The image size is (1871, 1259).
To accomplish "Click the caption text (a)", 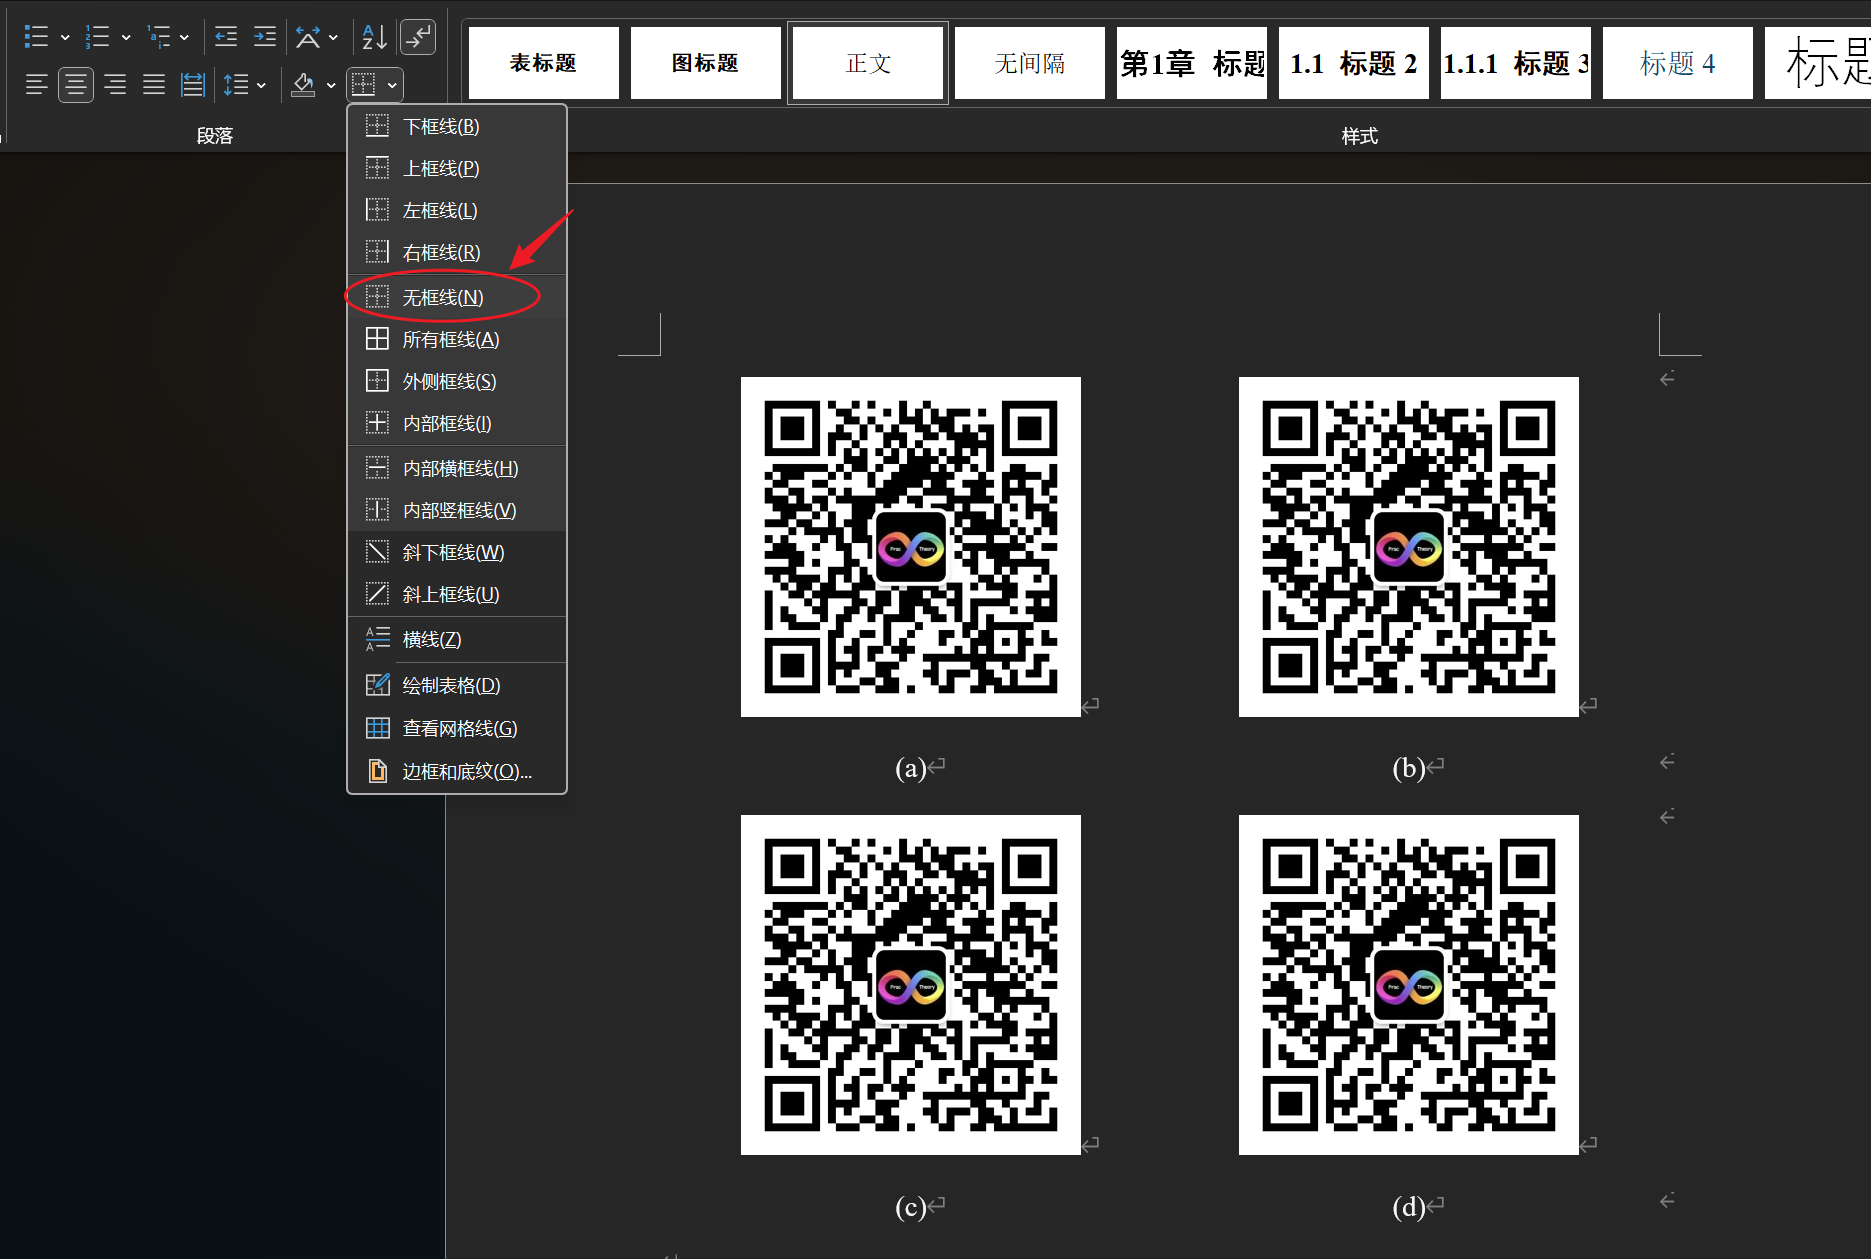I will (910, 768).
